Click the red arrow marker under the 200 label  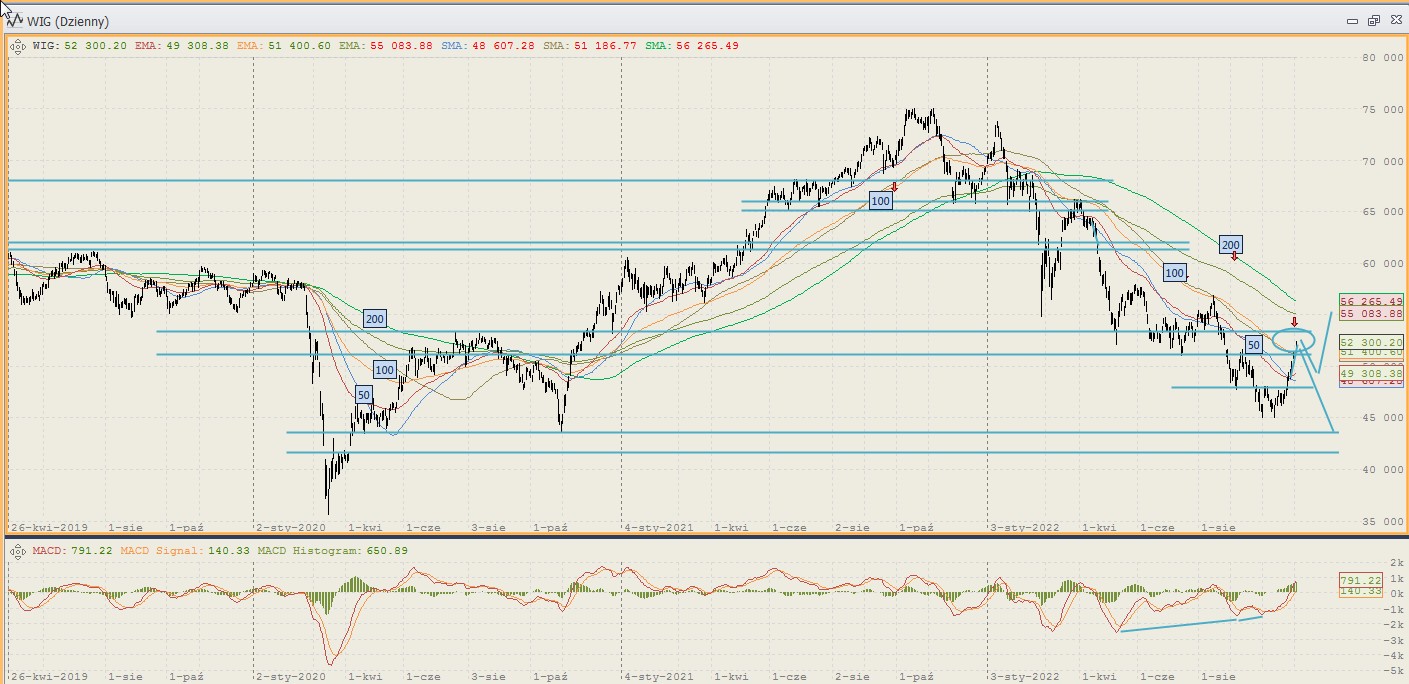(x=1235, y=258)
